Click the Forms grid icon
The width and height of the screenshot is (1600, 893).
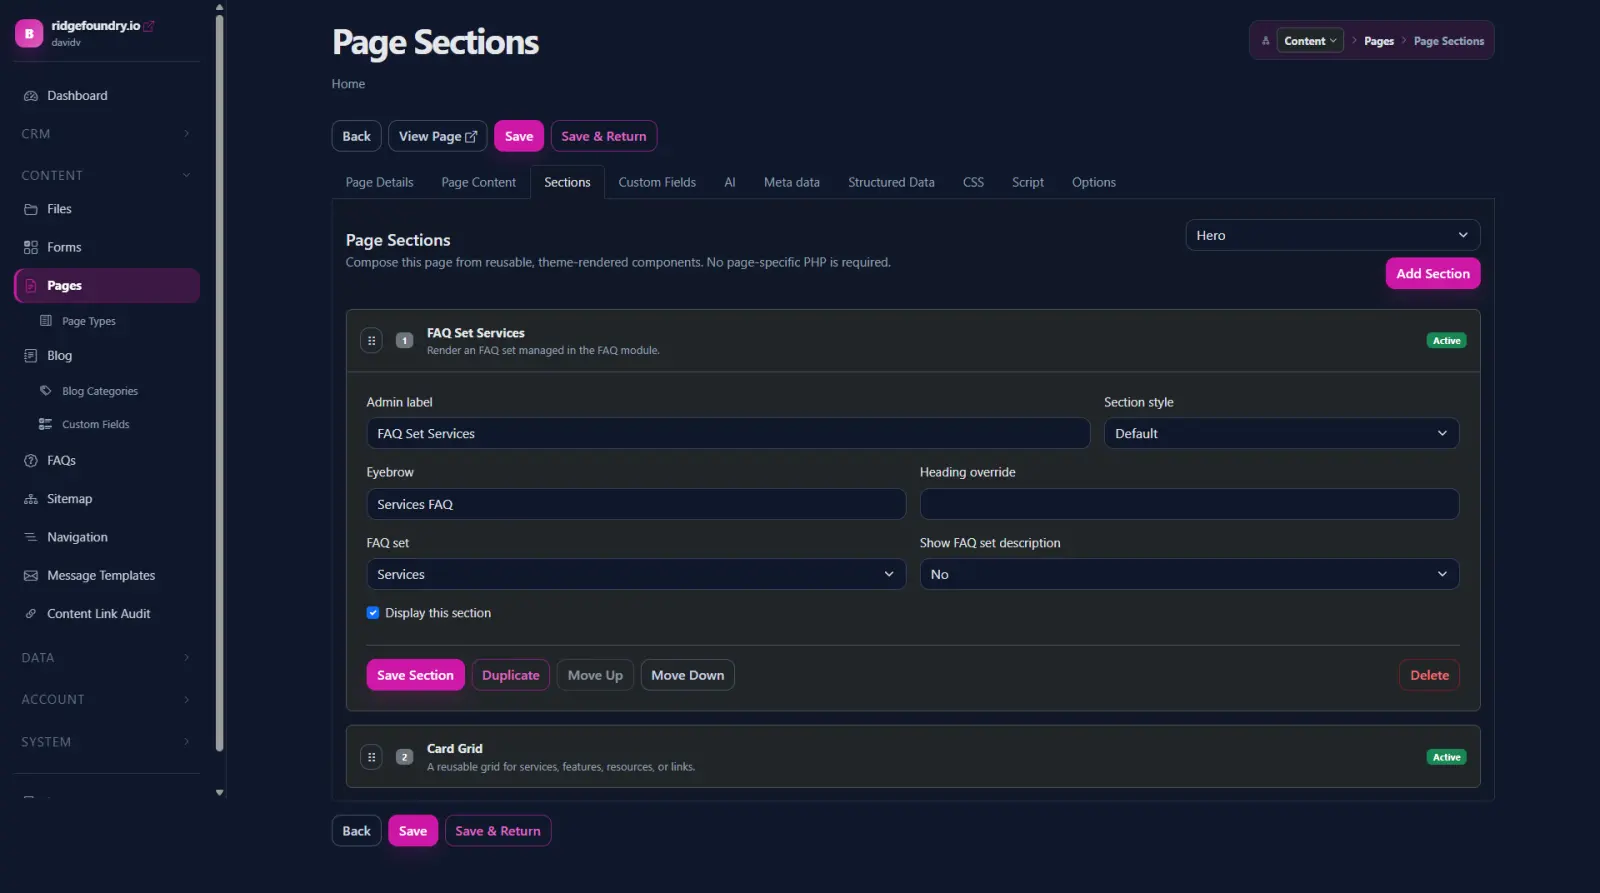30,247
